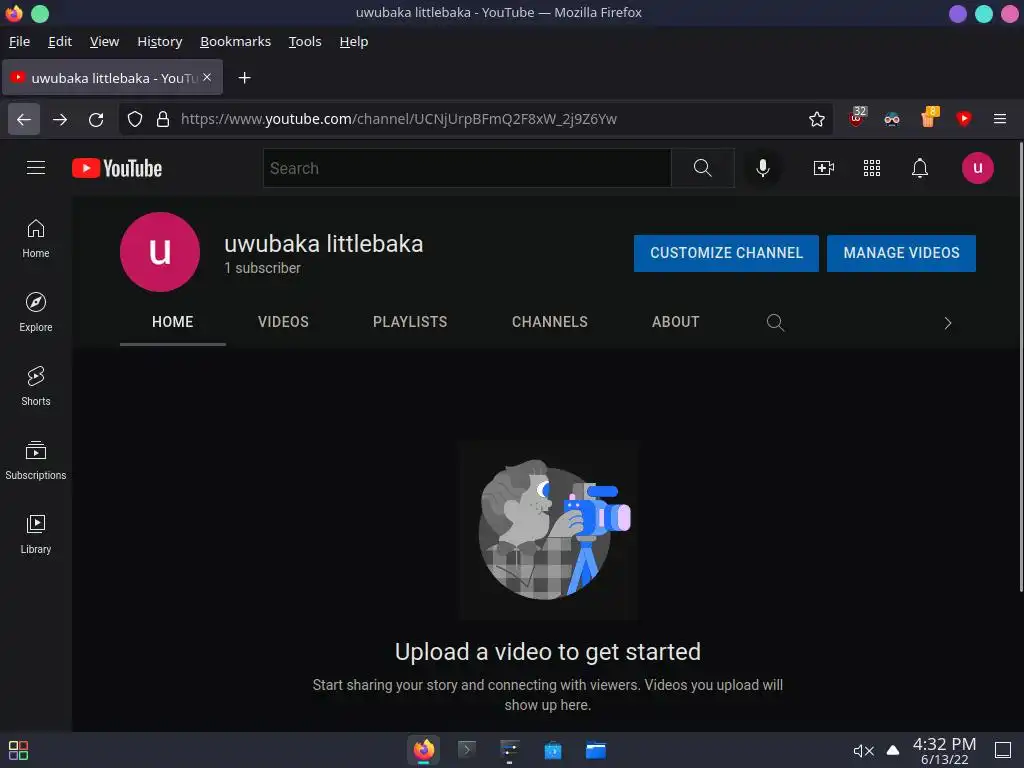
Task: Bookmark this page with star icon
Action: 816,119
